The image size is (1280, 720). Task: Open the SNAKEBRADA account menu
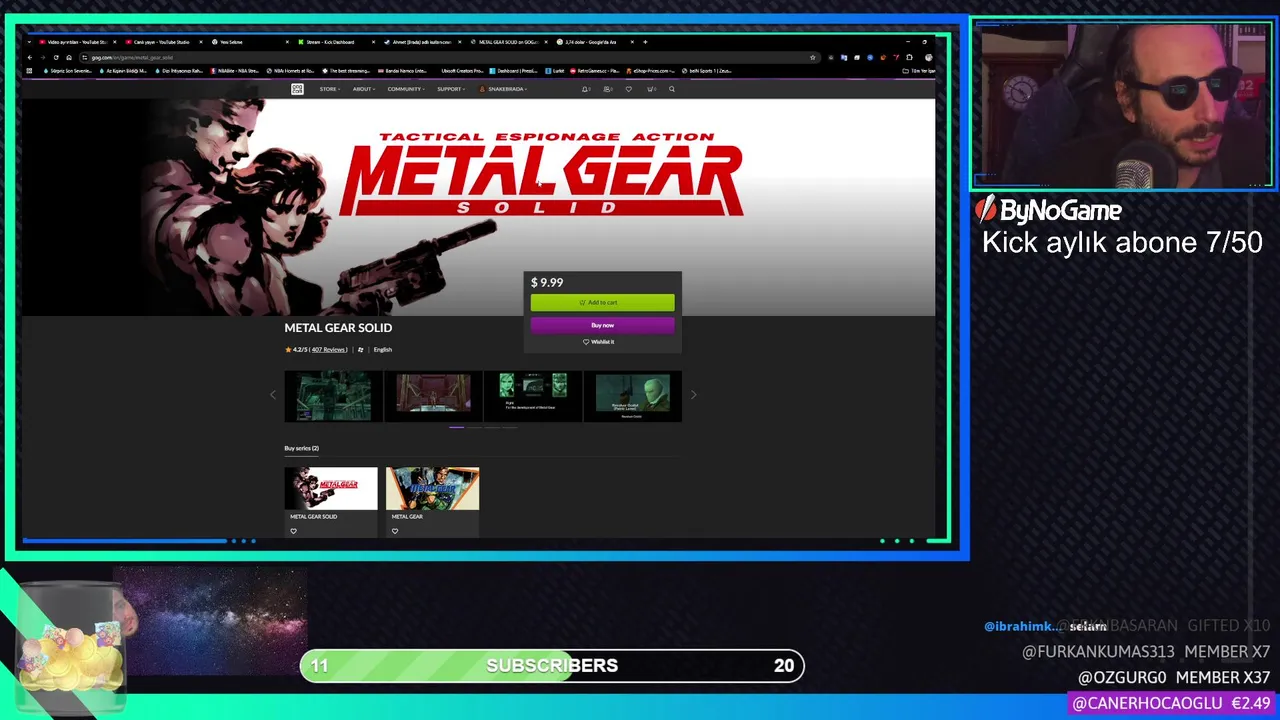tap(503, 89)
